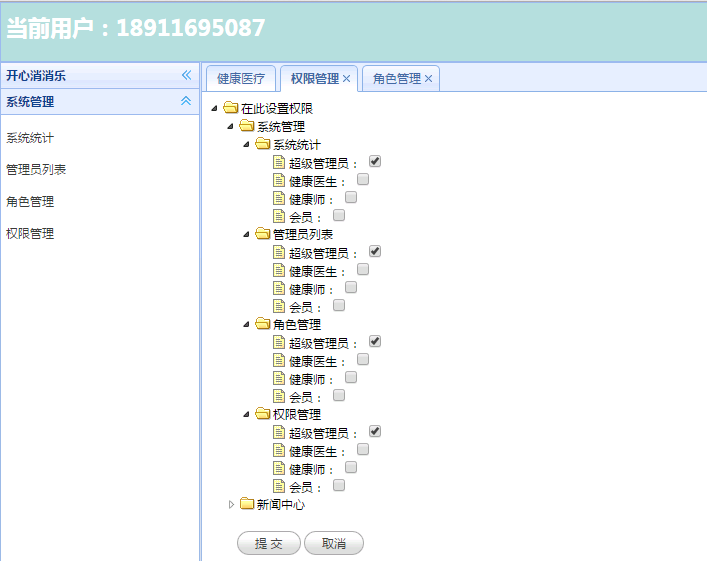Click file icon of 健康医生 under 权限管理 folder
Viewport: 707px width, 561px height.
(279, 450)
